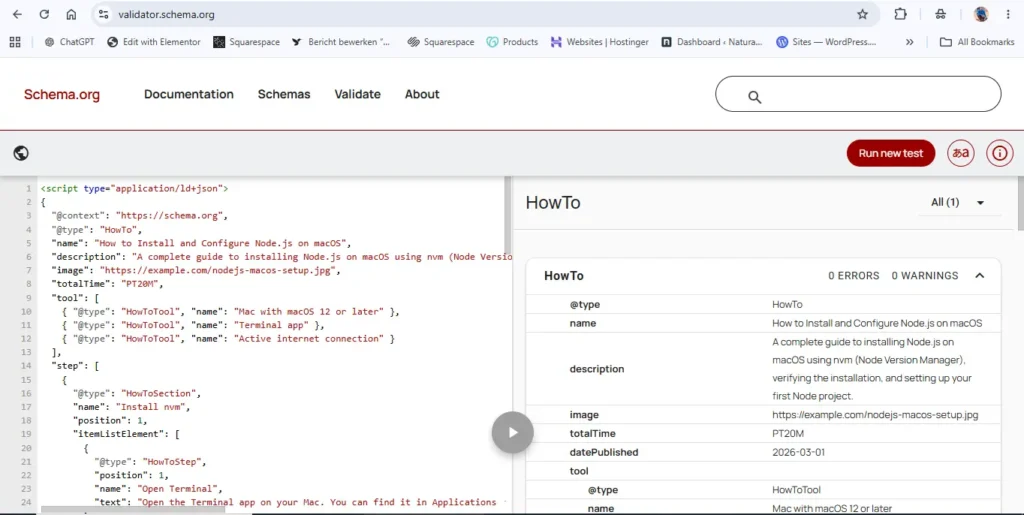Image resolution: width=1024 pixels, height=515 pixels.
Task: Run validation with the play button
Action: coord(513,432)
